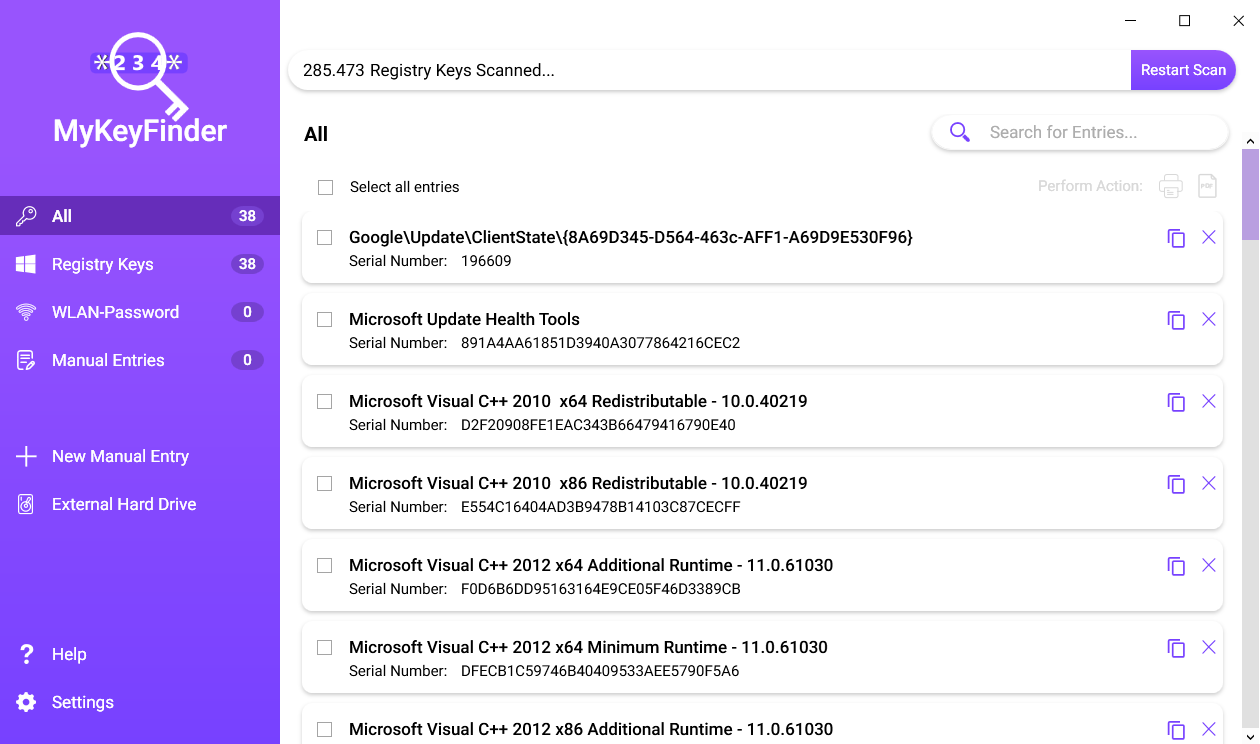Tick the Select all entries checkbox

tap(325, 187)
